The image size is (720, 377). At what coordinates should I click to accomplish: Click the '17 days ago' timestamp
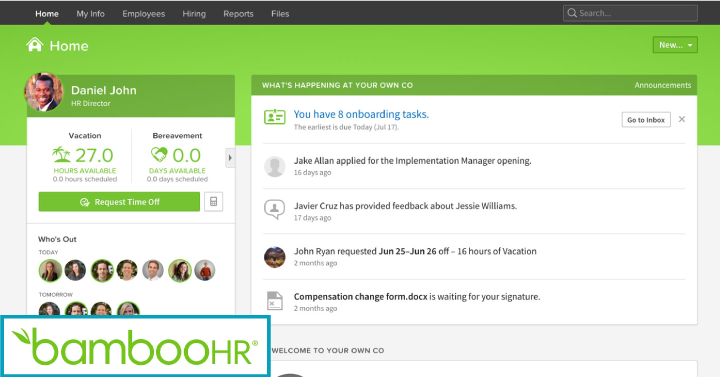coord(312,218)
